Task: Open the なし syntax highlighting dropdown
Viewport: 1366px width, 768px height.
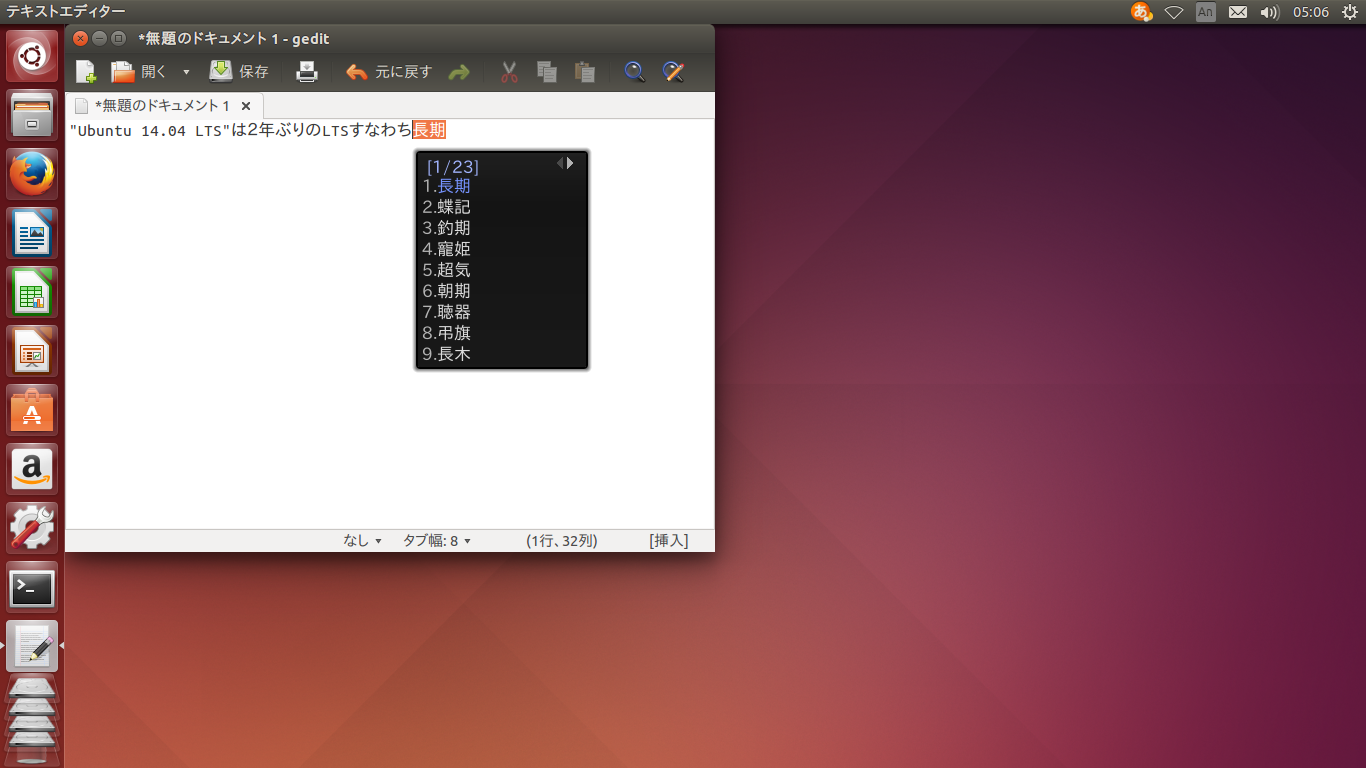Action: [362, 541]
